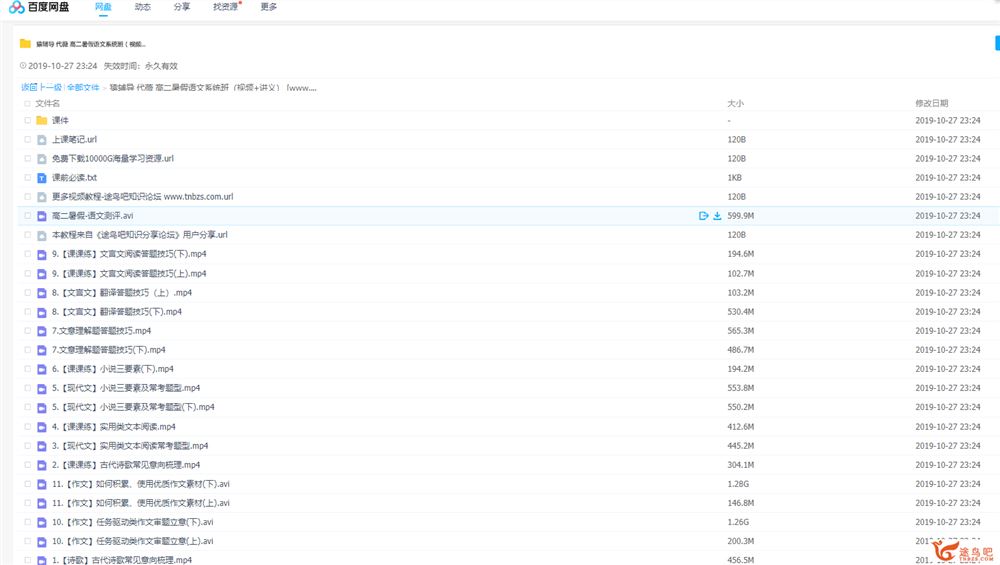Click the 565.3M size value
The image size is (1000, 565).
pos(740,330)
